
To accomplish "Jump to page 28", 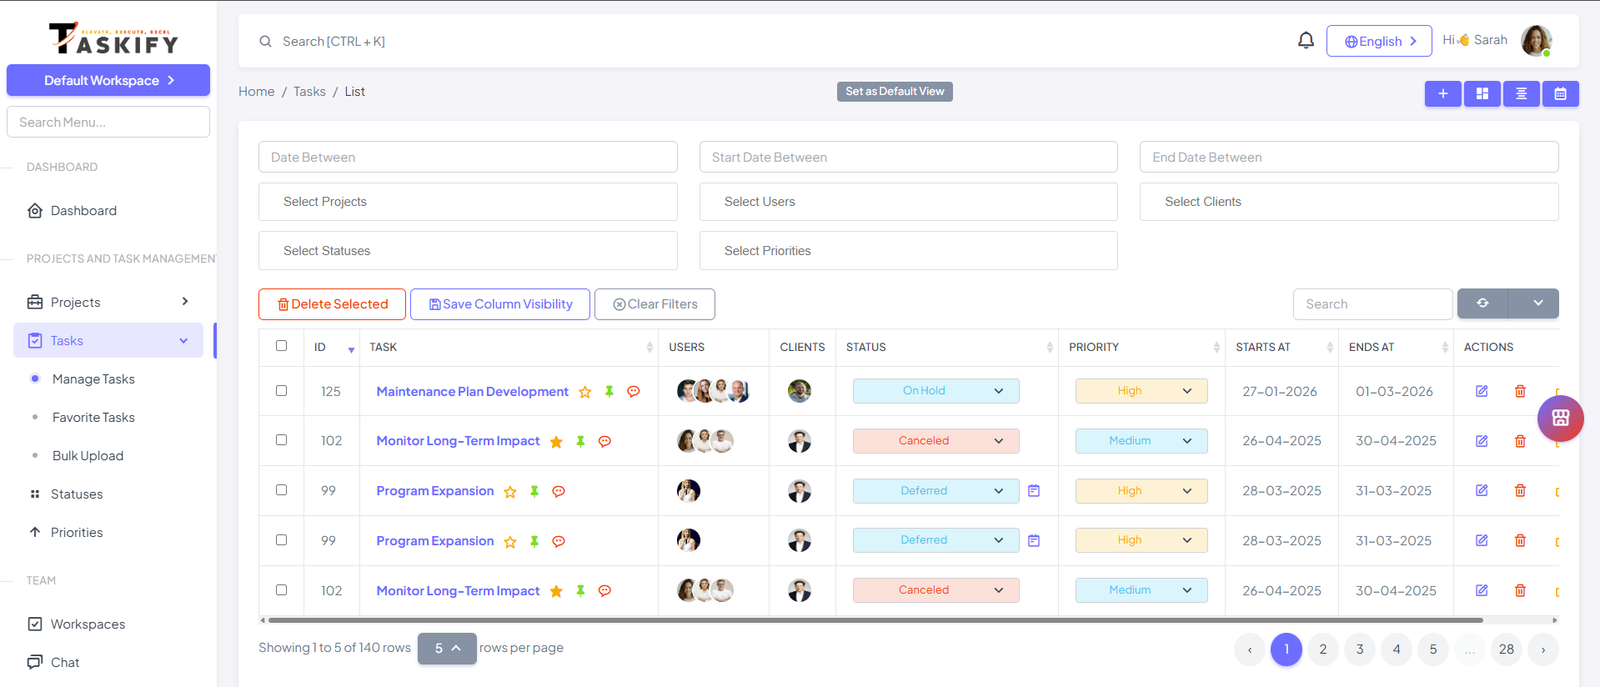I will point(1506,649).
